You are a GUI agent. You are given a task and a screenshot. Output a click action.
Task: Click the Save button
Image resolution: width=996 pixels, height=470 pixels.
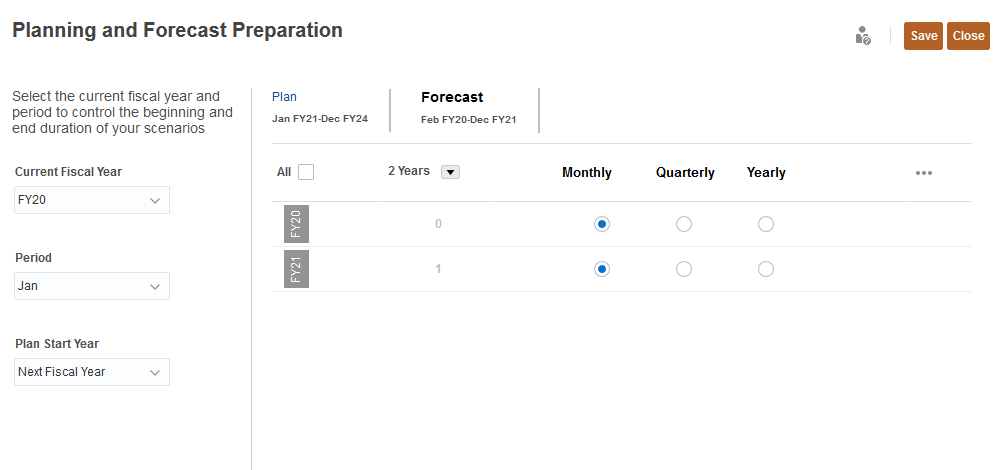pos(923,36)
